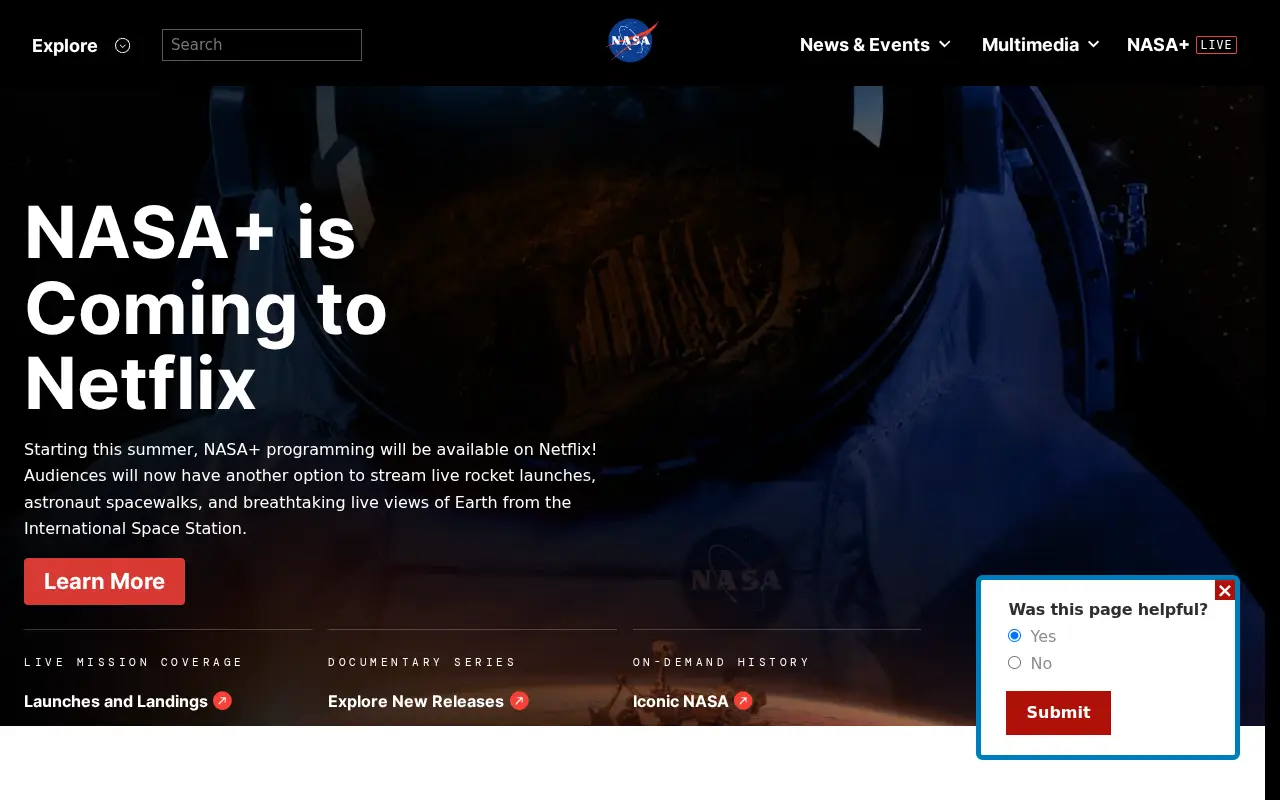Click the paragraph starting 'Starting this summer'
This screenshot has height=800, width=1280.
pos(310,489)
